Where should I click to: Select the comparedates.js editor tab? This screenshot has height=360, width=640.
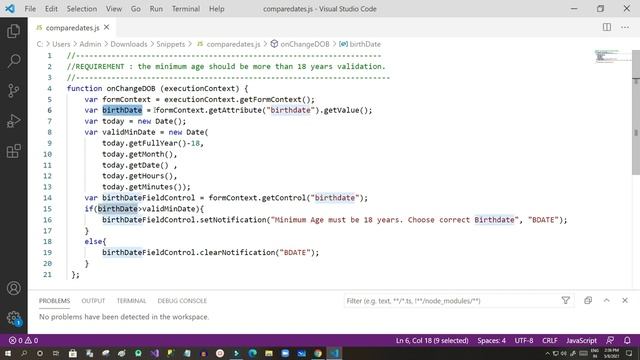(73, 28)
